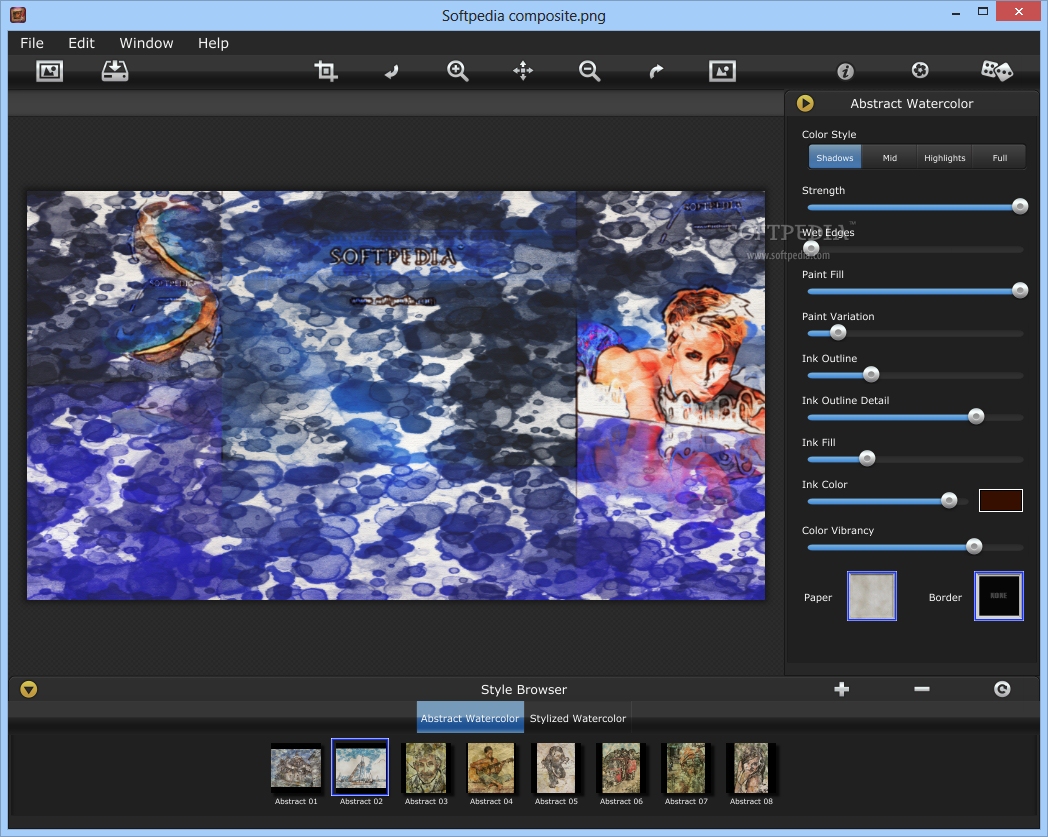Open the File menu
Viewport: 1048px width, 837px height.
[x=32, y=43]
